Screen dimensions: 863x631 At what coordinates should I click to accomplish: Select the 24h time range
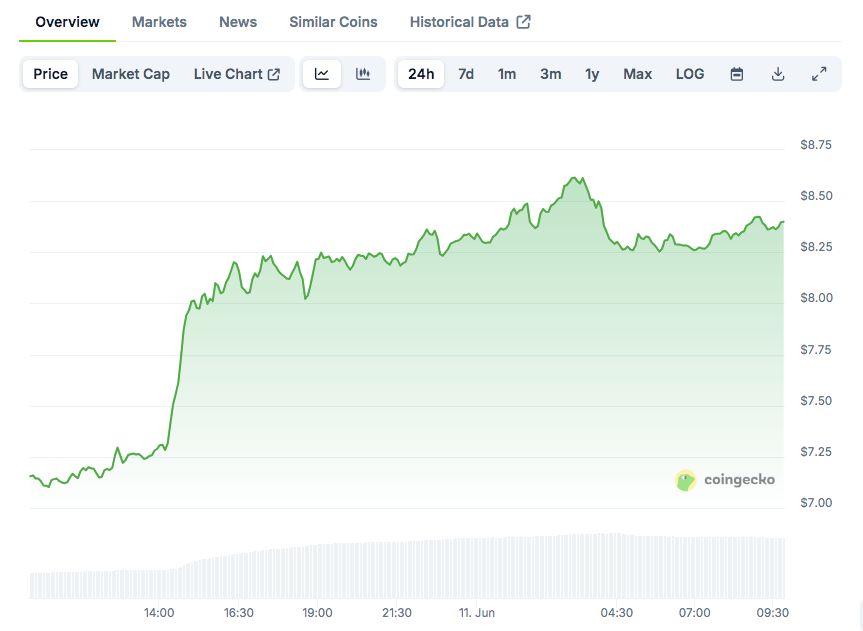[x=421, y=74]
